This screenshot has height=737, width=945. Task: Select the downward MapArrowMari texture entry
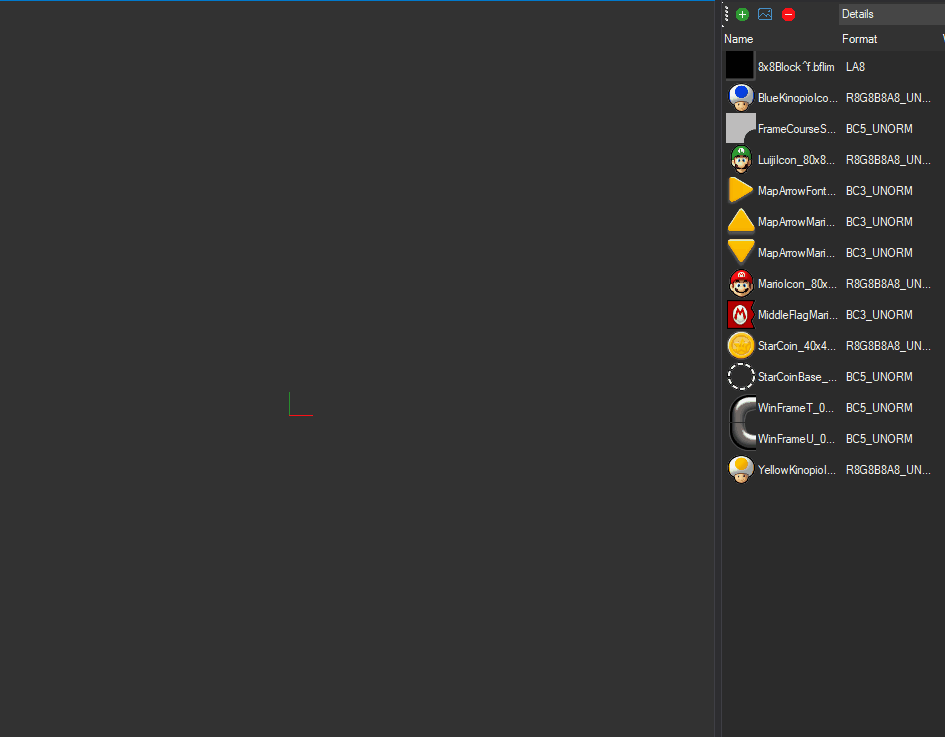795,252
